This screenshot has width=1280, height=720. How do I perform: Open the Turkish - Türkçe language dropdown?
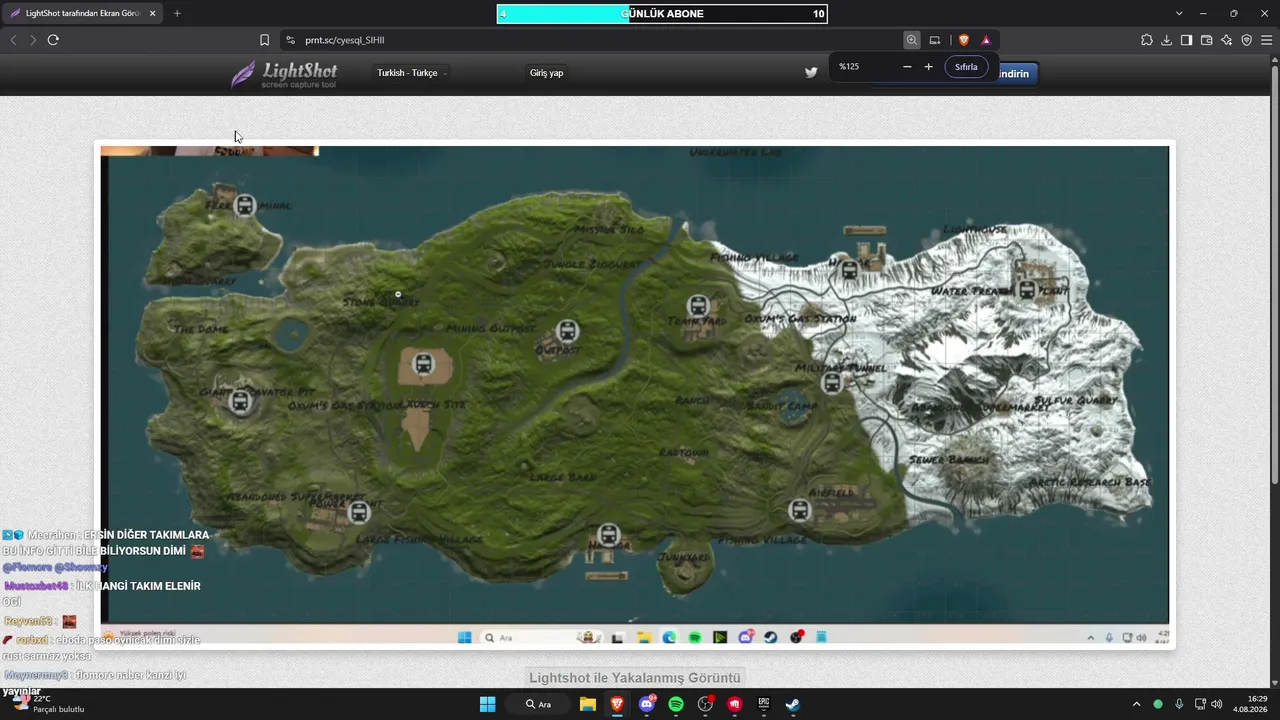[x=412, y=73]
